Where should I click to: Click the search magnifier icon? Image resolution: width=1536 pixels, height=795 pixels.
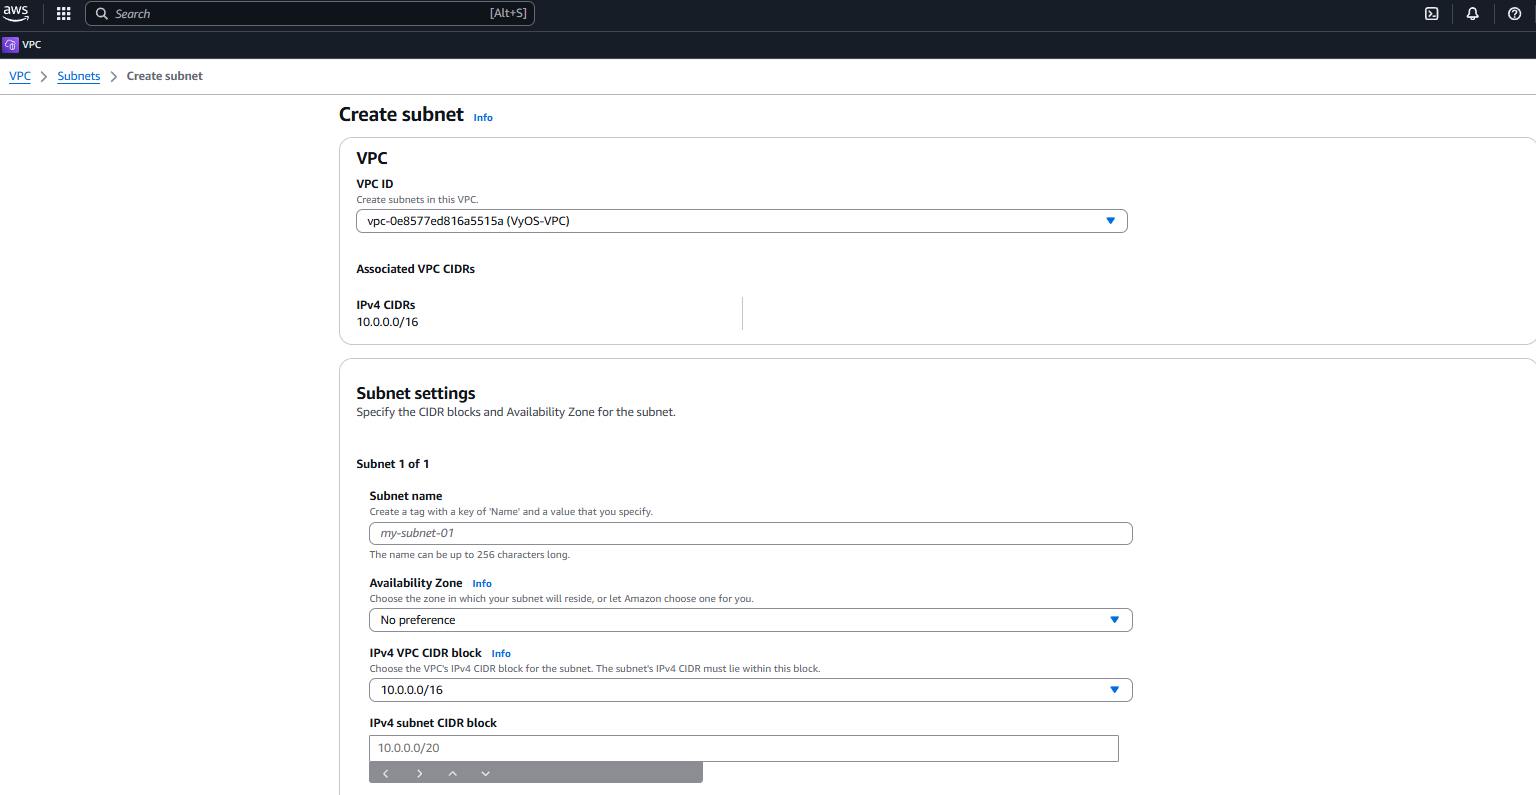pyautogui.click(x=101, y=13)
